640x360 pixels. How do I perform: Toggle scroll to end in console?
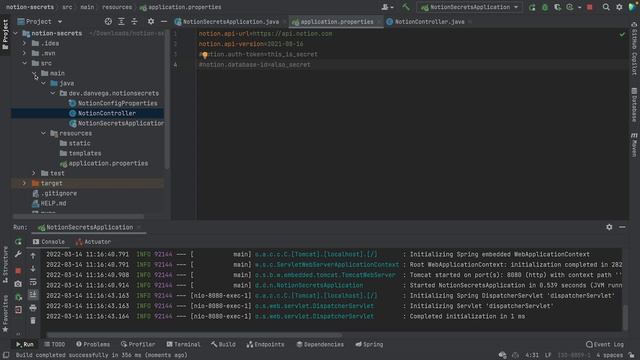pos(33,295)
